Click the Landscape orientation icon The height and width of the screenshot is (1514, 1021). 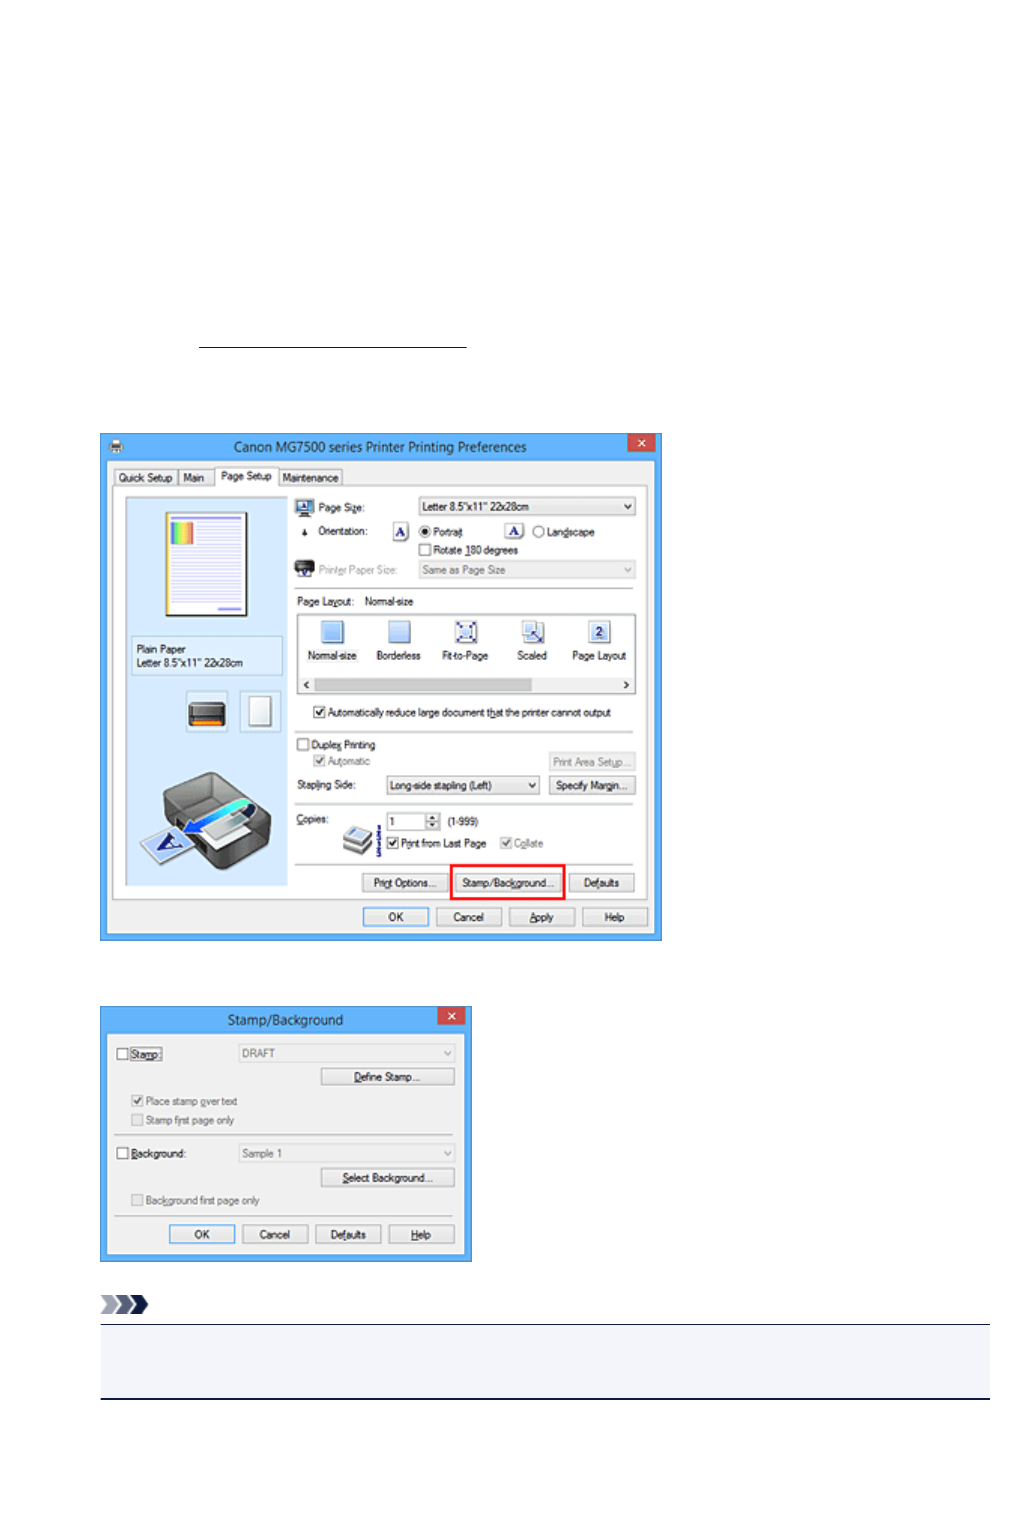(x=514, y=531)
